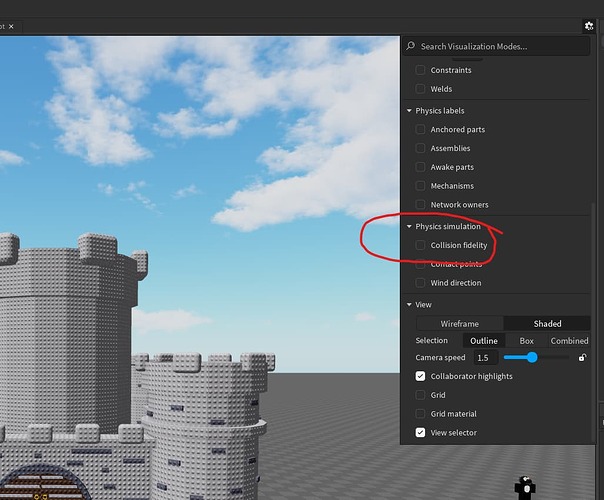Toggle the Network owners checkbox

click(420, 204)
